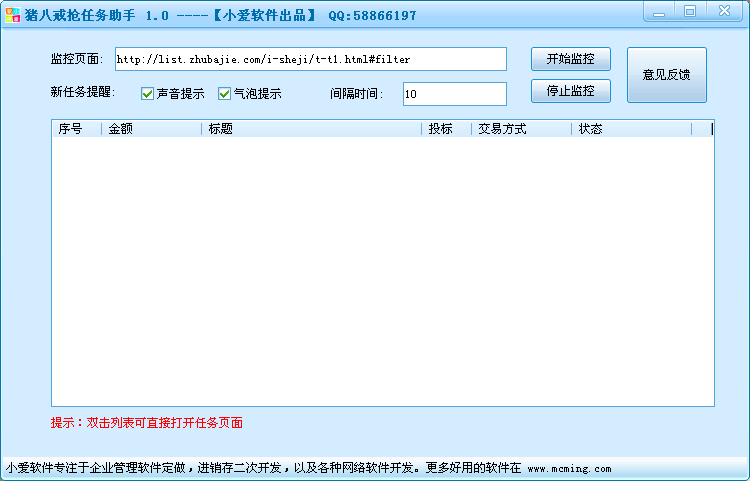Toggle the 声音提示 checkbox
This screenshot has width=750, height=481.
pyautogui.click(x=147, y=94)
